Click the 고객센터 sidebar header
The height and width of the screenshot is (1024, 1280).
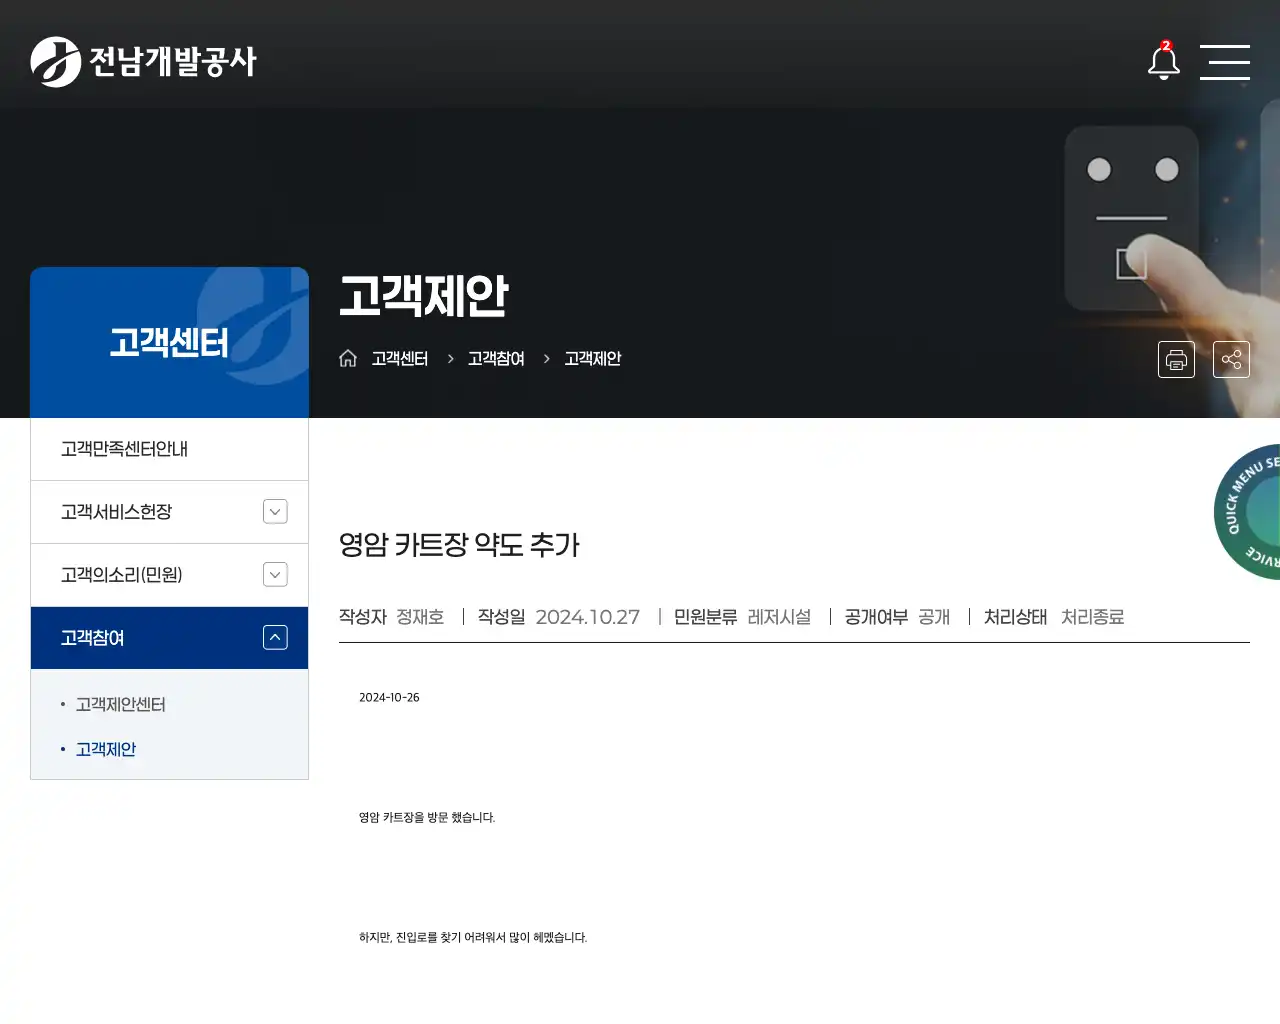169,342
